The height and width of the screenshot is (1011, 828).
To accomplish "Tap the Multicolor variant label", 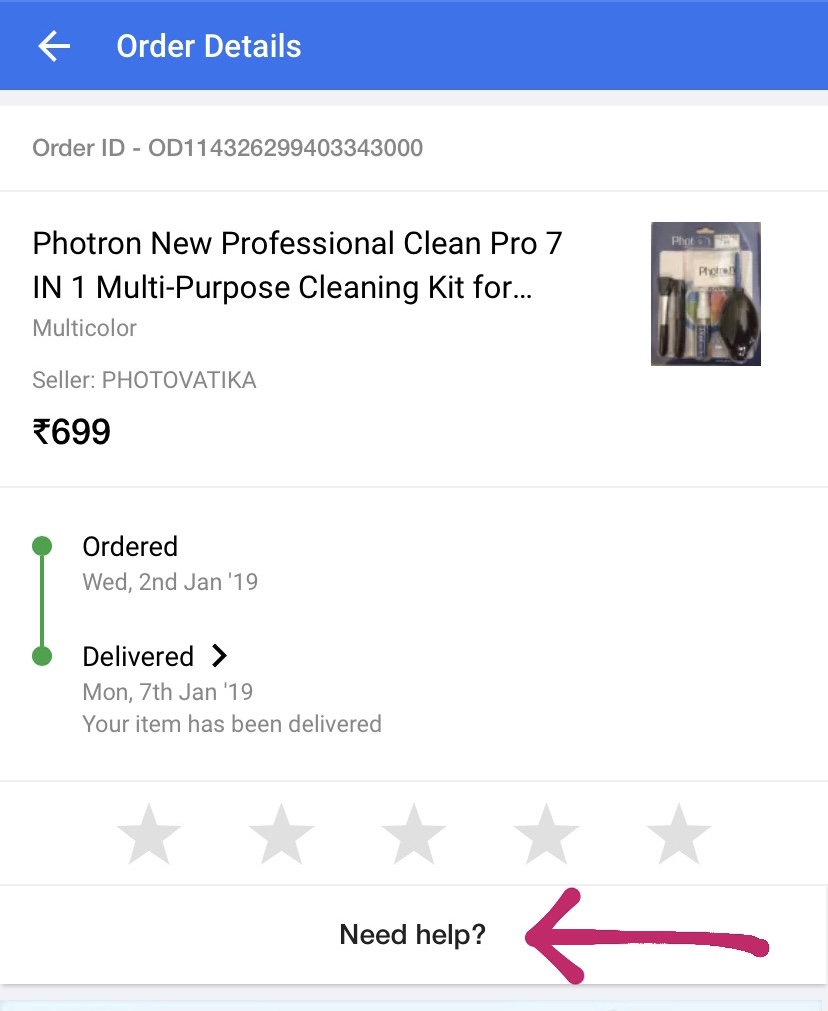I will pos(85,328).
